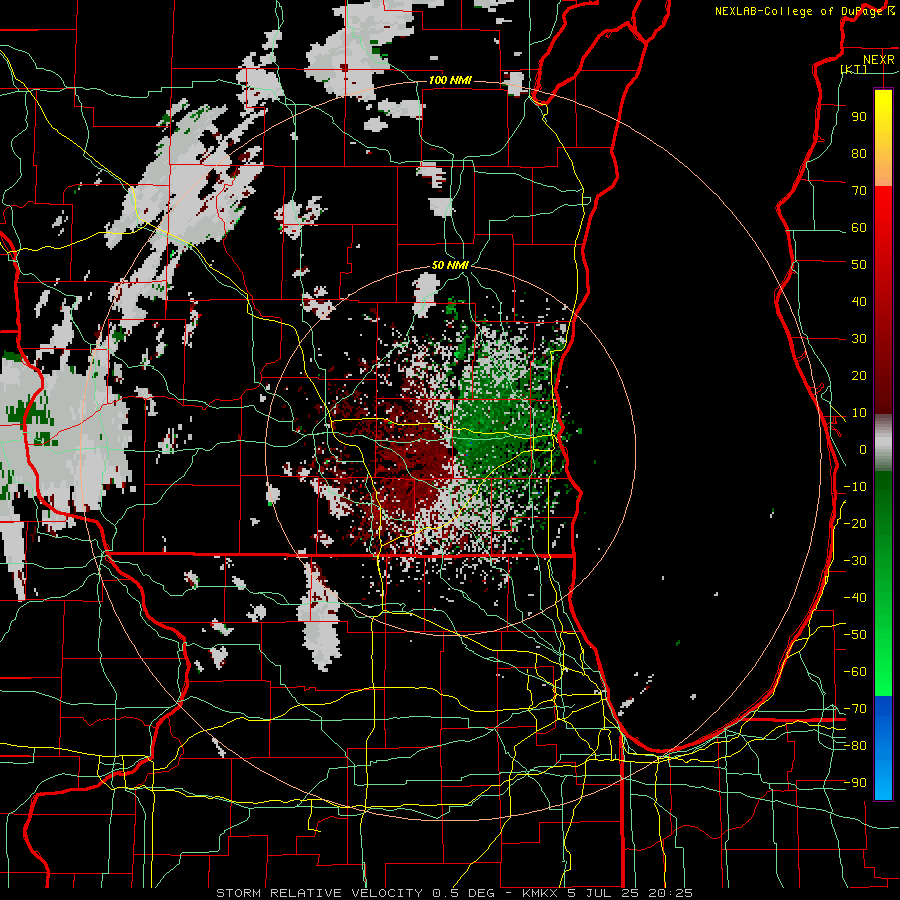Click the "0" value on the velocity scale
Image resolution: width=900 pixels, height=900 pixels.
(863, 449)
